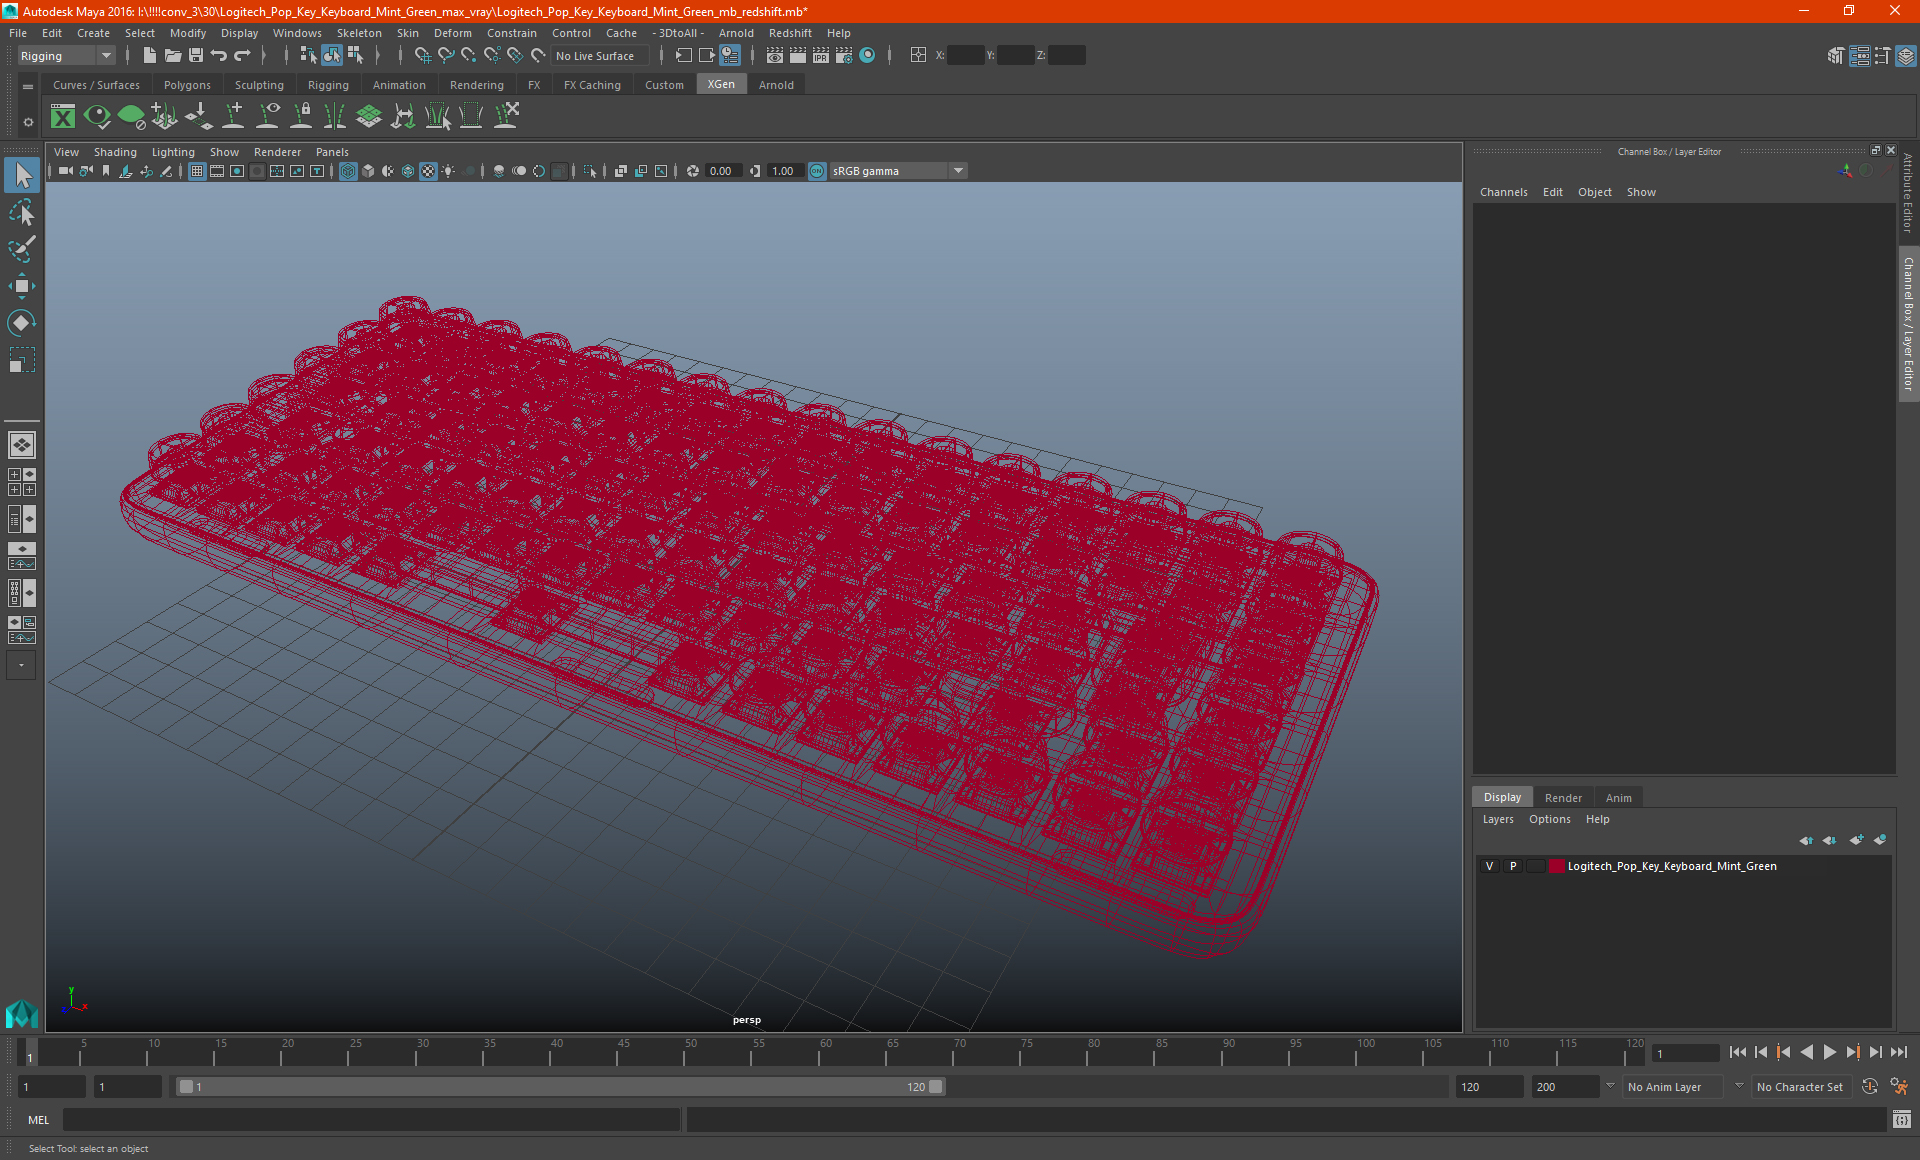Open the Shading viewport menu
This screenshot has height=1160, width=1920.
point(115,152)
